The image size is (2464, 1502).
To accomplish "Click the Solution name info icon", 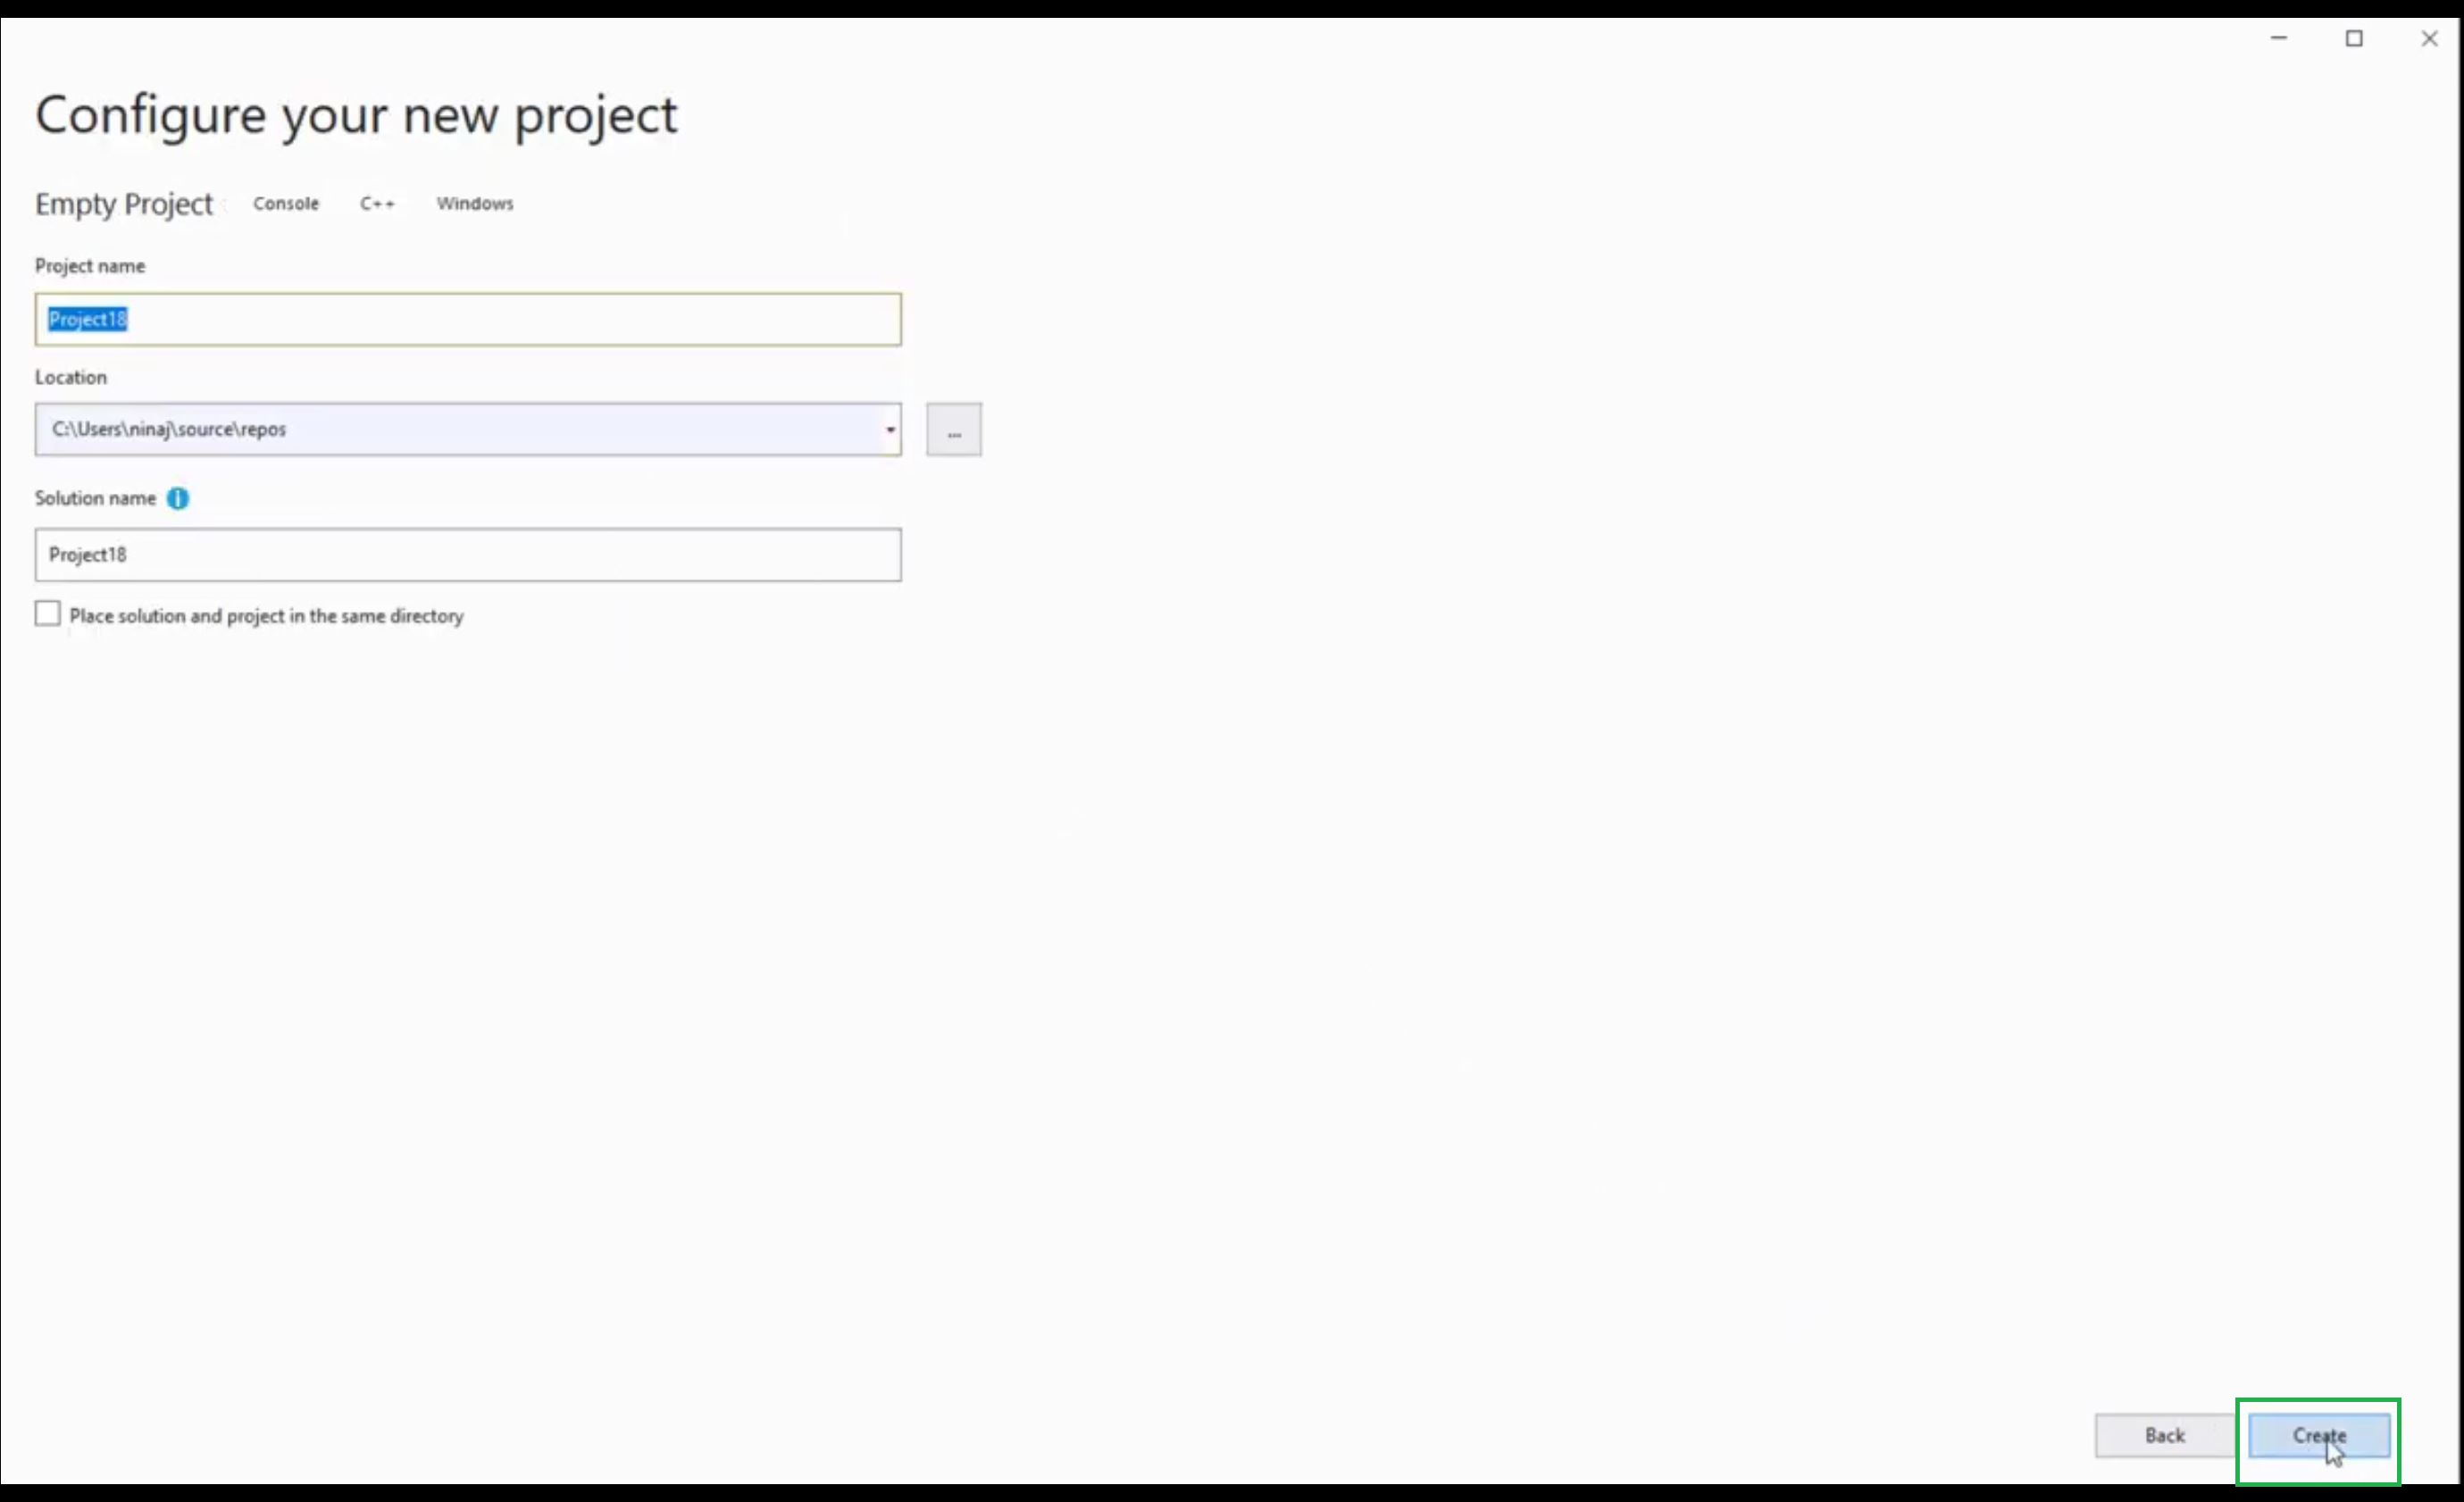I will pyautogui.click(x=178, y=498).
